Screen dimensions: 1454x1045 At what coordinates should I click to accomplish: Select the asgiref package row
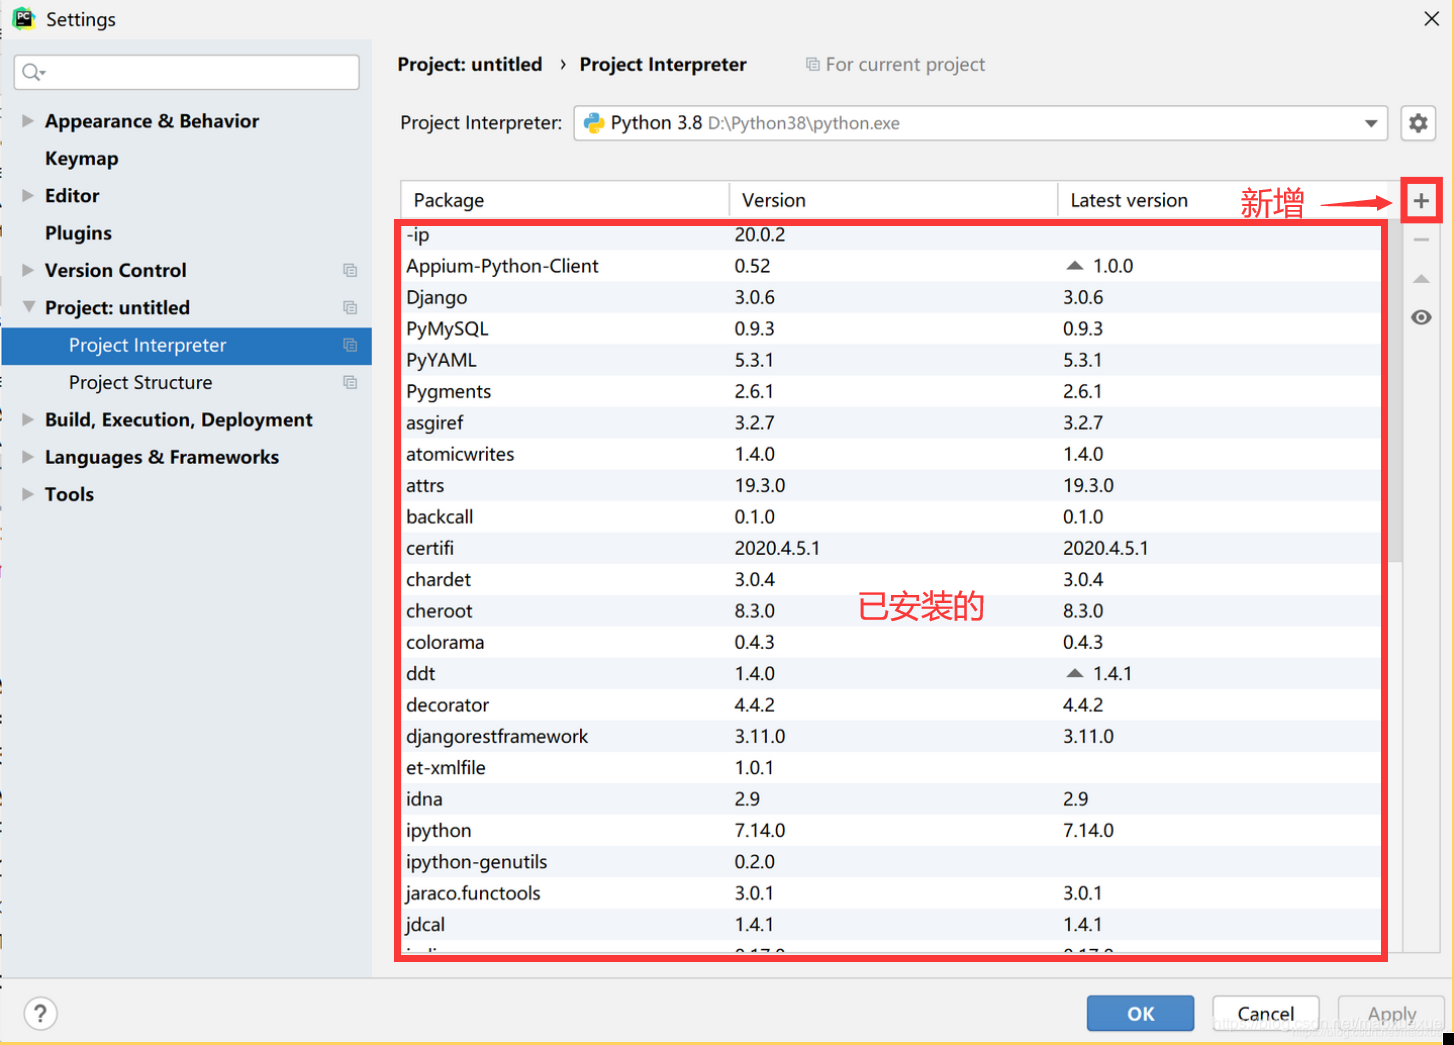(x=892, y=422)
